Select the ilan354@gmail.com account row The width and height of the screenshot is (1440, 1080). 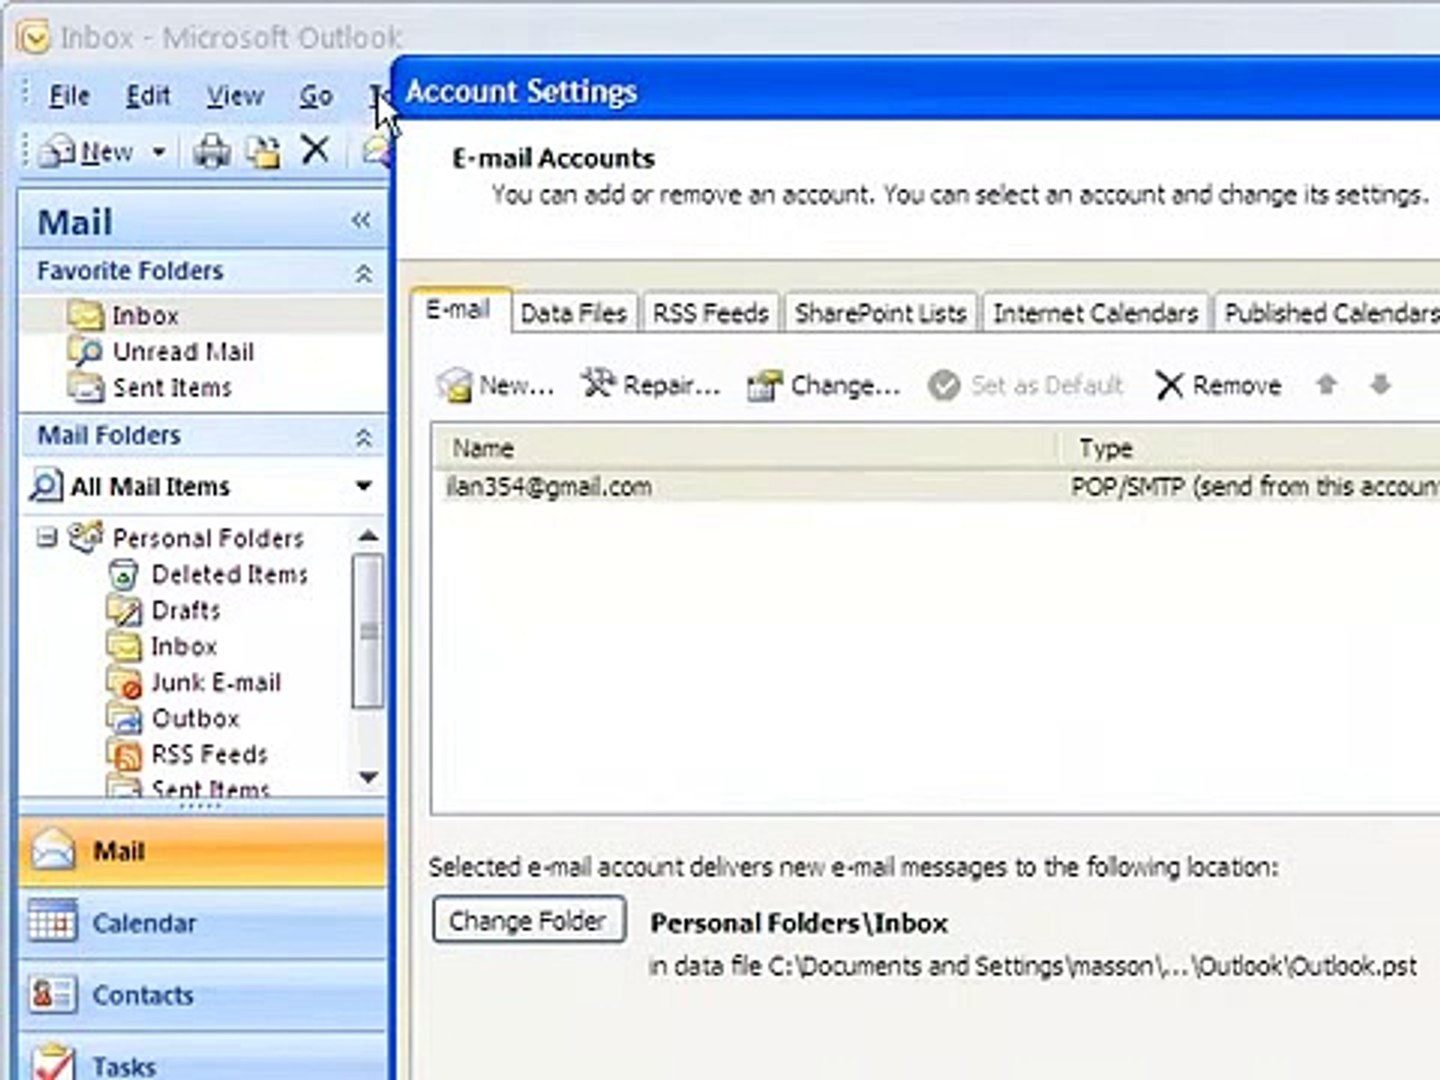(x=937, y=487)
